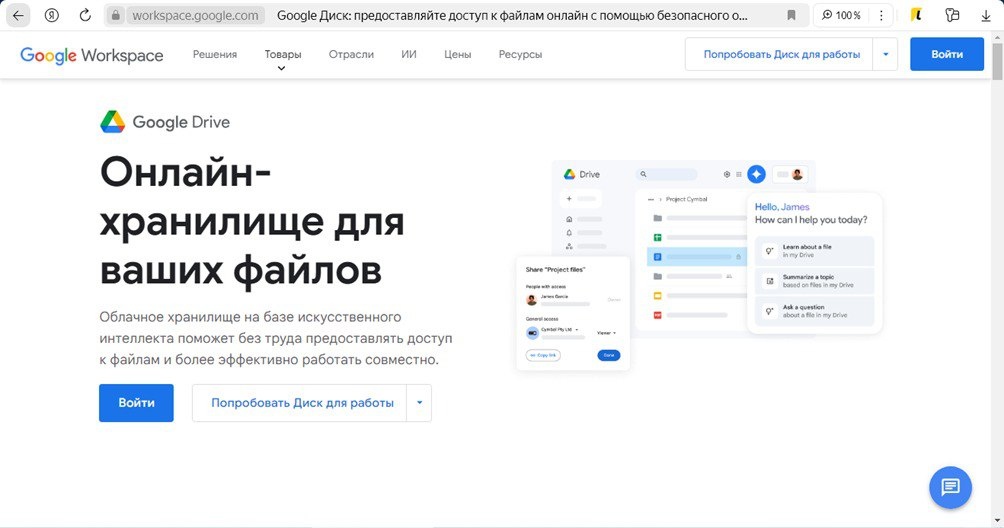Click the scrollbar down arrow
Screen dimensions: 1004x528
point(997,521)
